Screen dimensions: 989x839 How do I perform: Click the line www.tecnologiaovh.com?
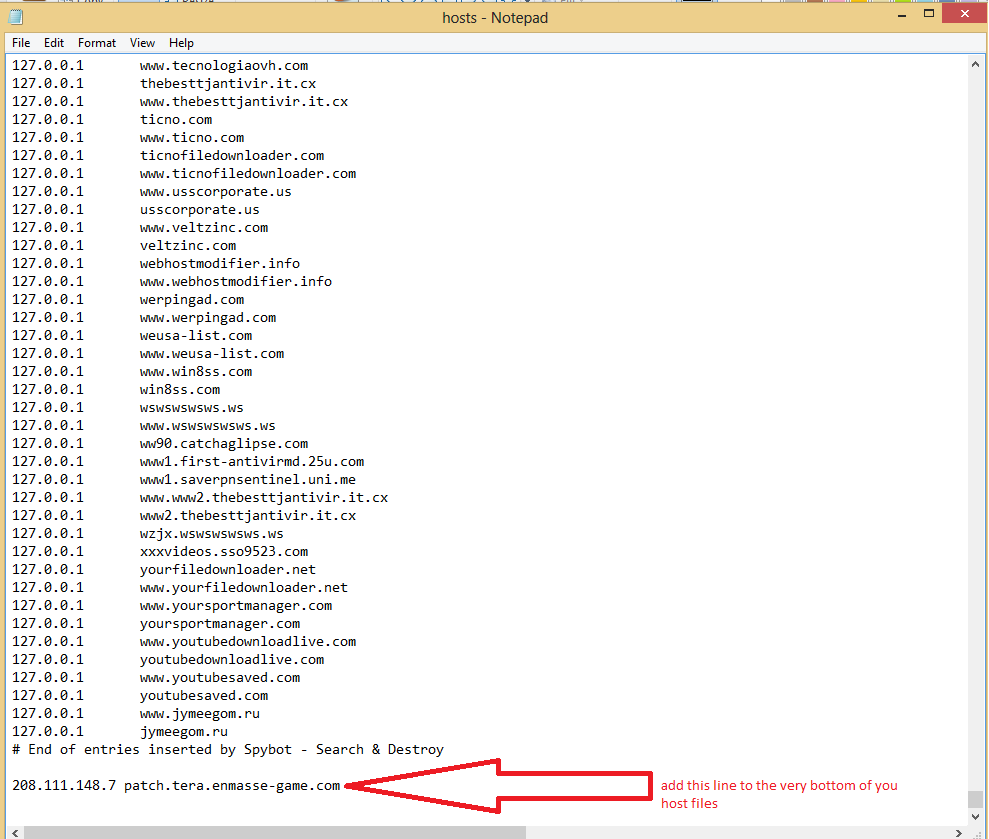point(224,66)
